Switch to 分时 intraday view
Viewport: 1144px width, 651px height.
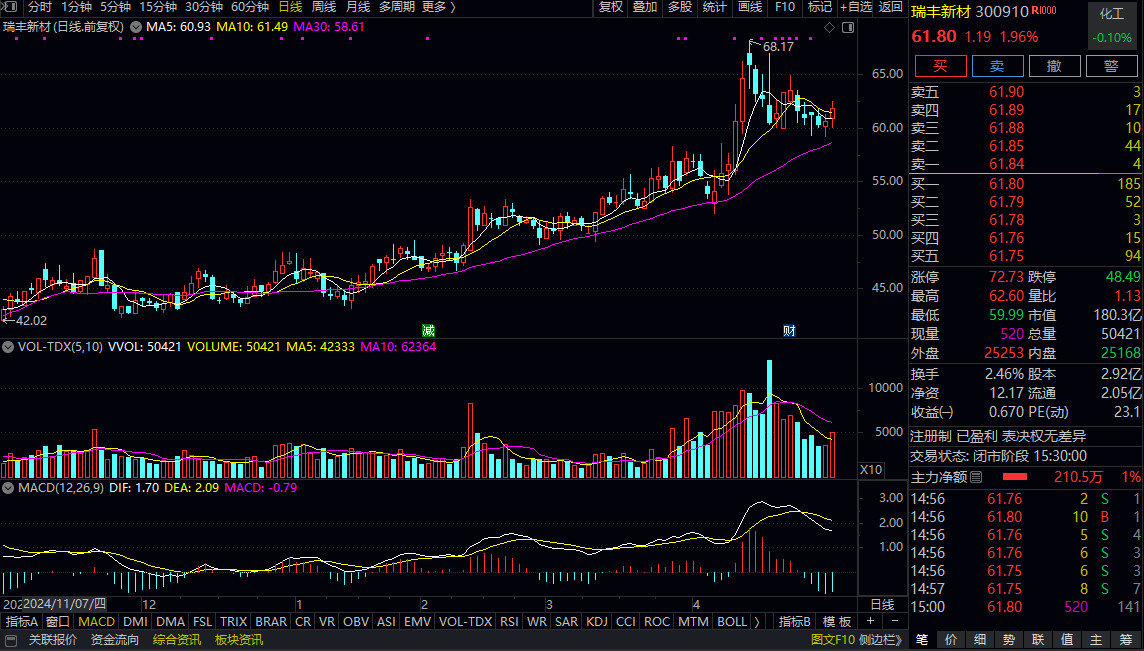click(40, 7)
